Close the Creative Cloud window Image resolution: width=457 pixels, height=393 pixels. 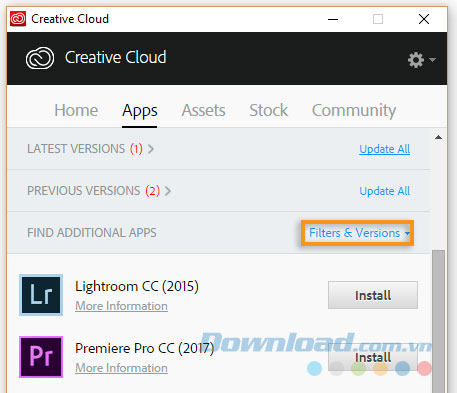coord(424,19)
